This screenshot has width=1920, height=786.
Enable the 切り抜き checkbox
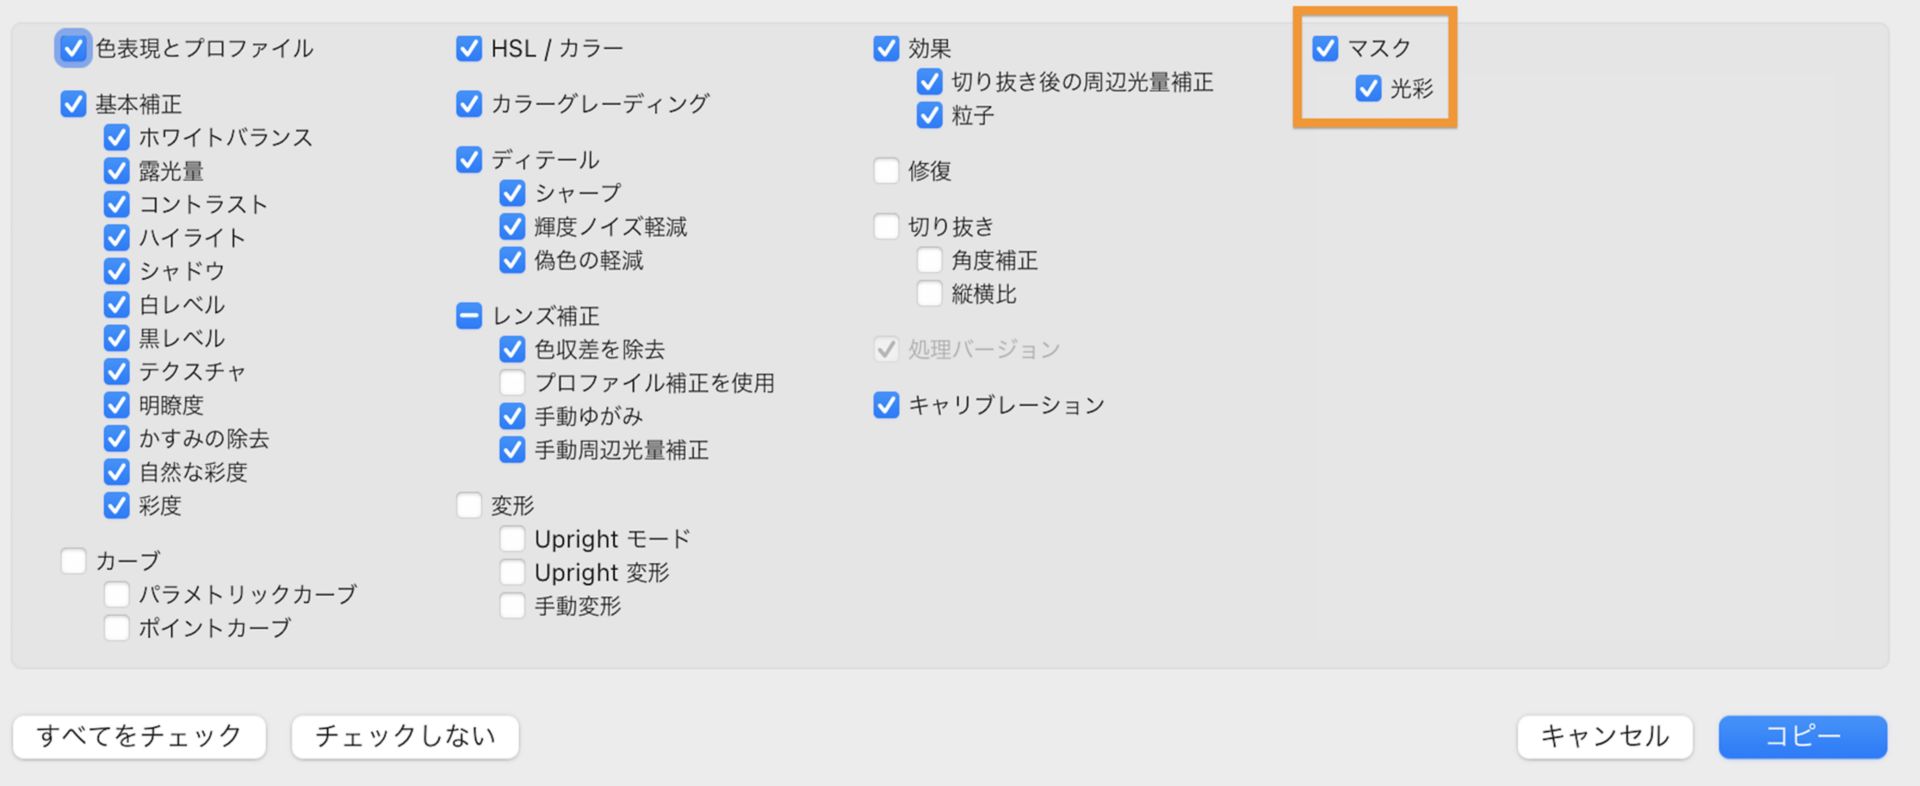[x=885, y=226]
